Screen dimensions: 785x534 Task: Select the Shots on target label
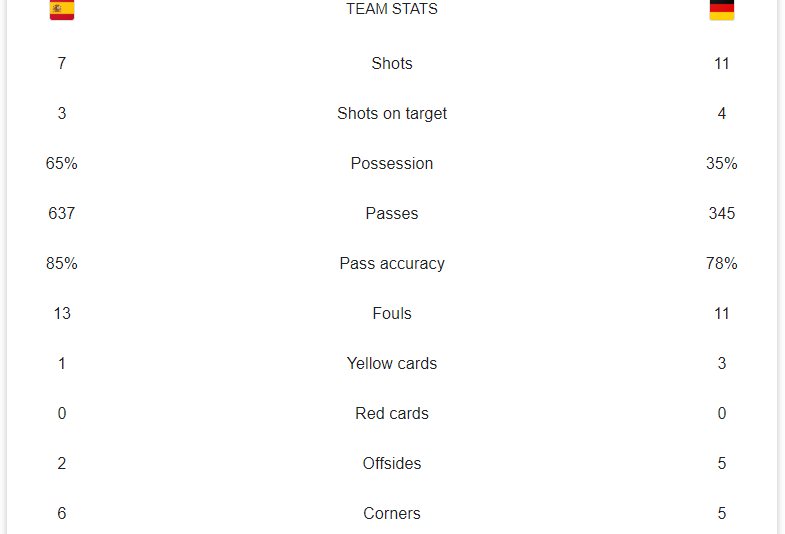(x=392, y=114)
